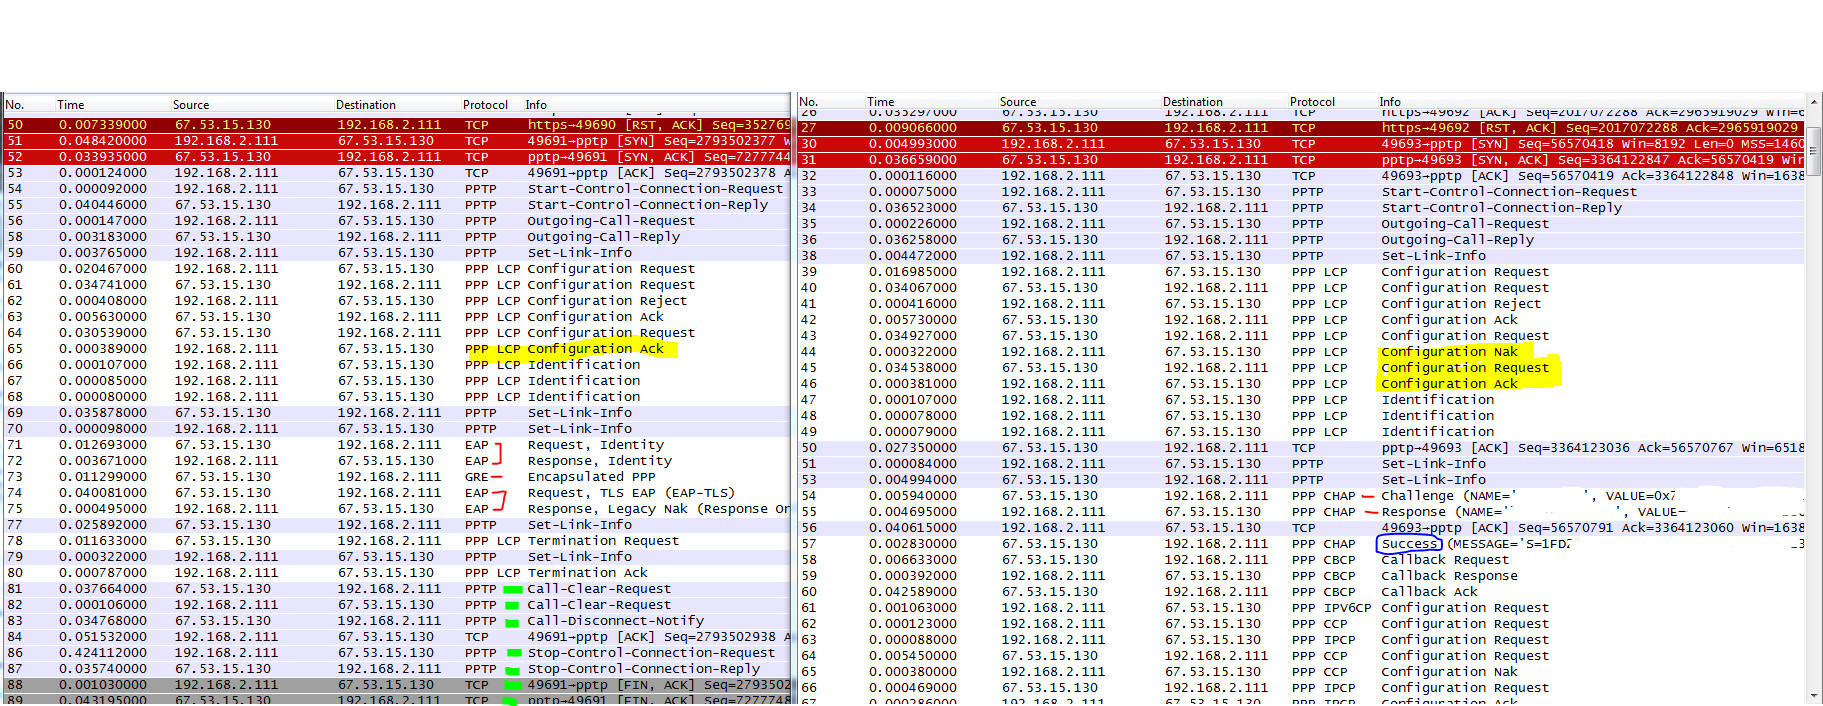Select packet 83 Call-Disconnect-Notify row
This screenshot has width=1823, height=706.
[x=396, y=621]
